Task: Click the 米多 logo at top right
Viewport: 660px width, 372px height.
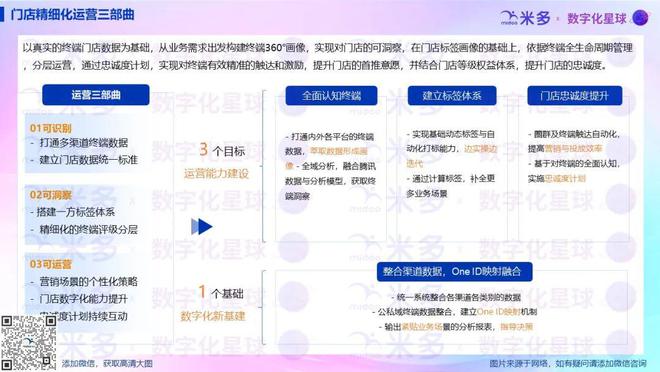Action: (x=526, y=18)
